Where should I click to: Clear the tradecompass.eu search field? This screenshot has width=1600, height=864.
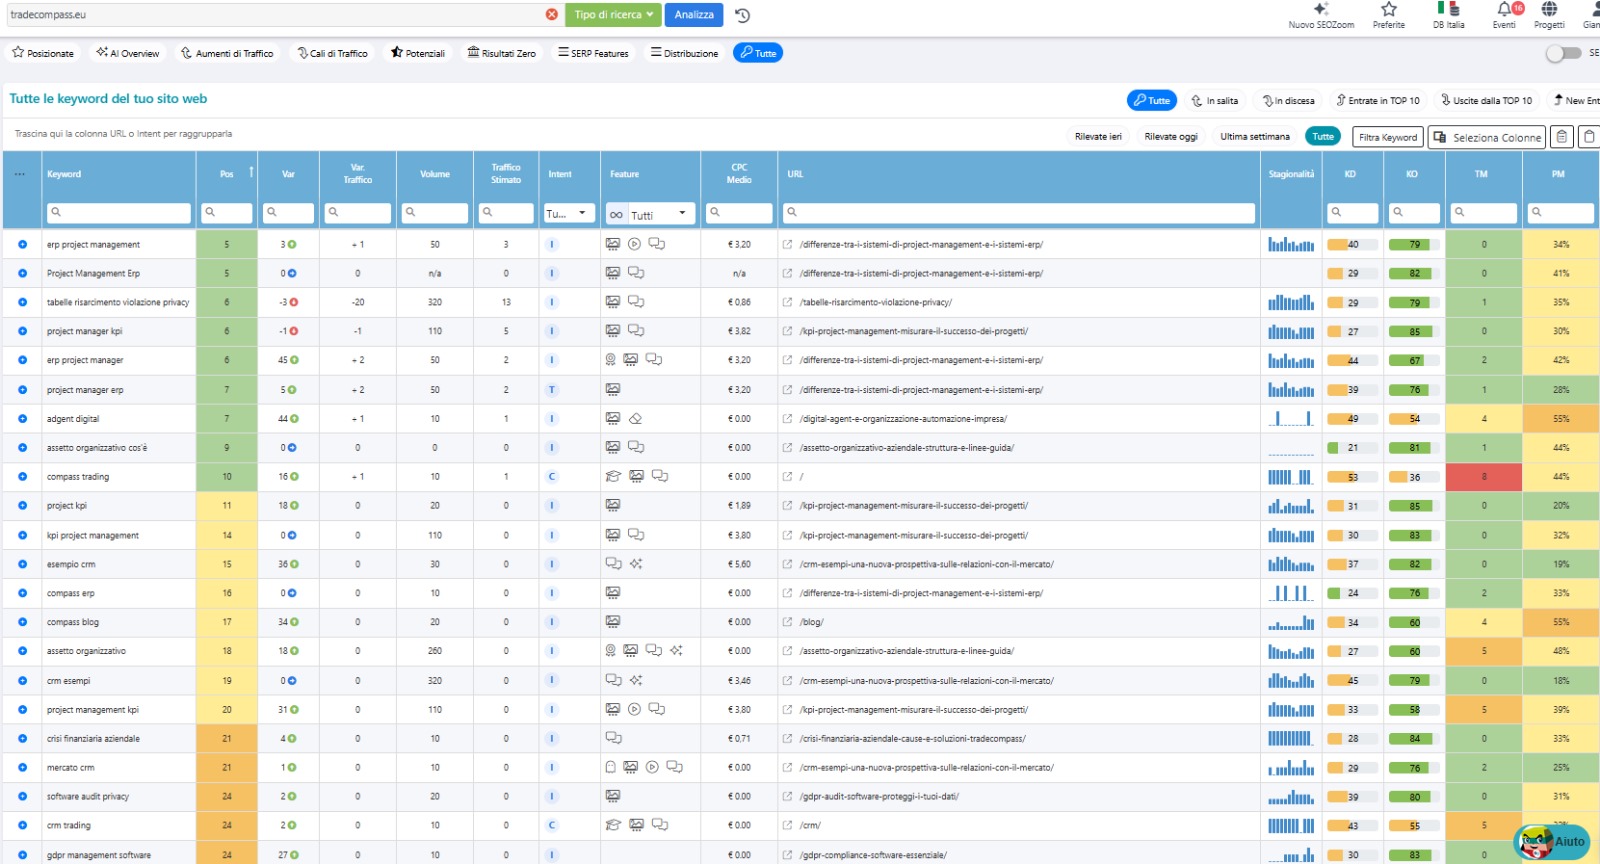pos(552,15)
